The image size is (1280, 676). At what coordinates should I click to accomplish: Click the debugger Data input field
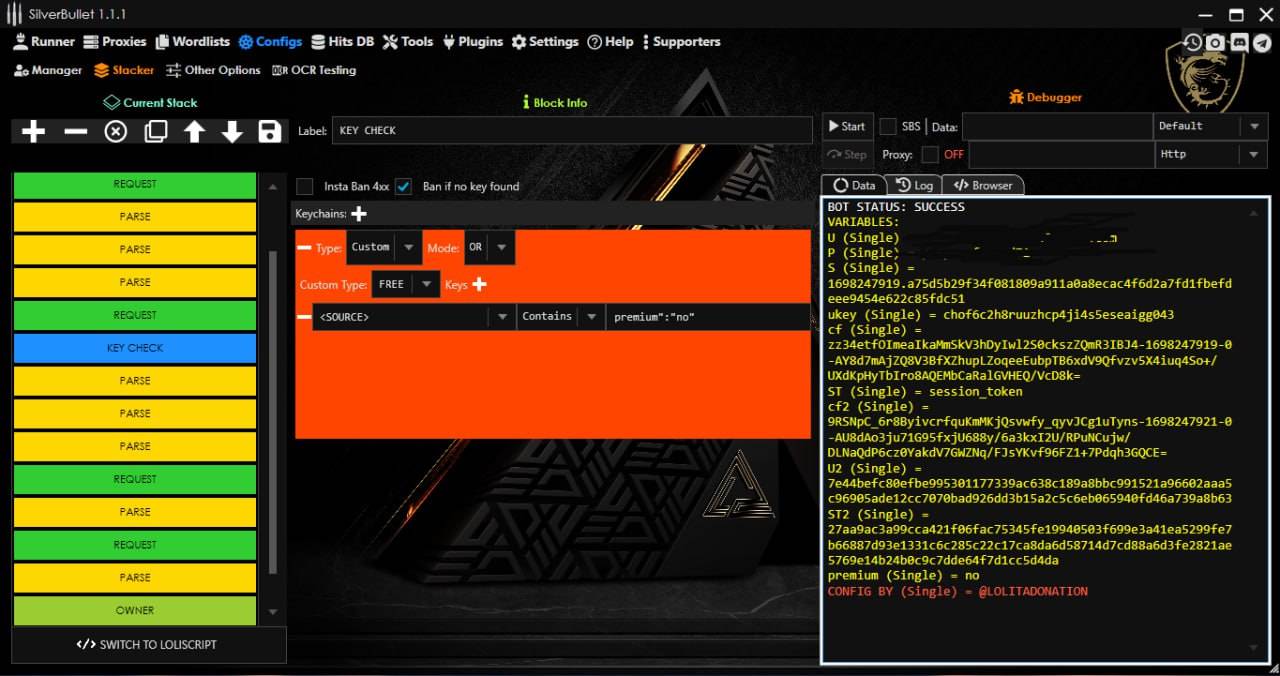[1057, 126]
